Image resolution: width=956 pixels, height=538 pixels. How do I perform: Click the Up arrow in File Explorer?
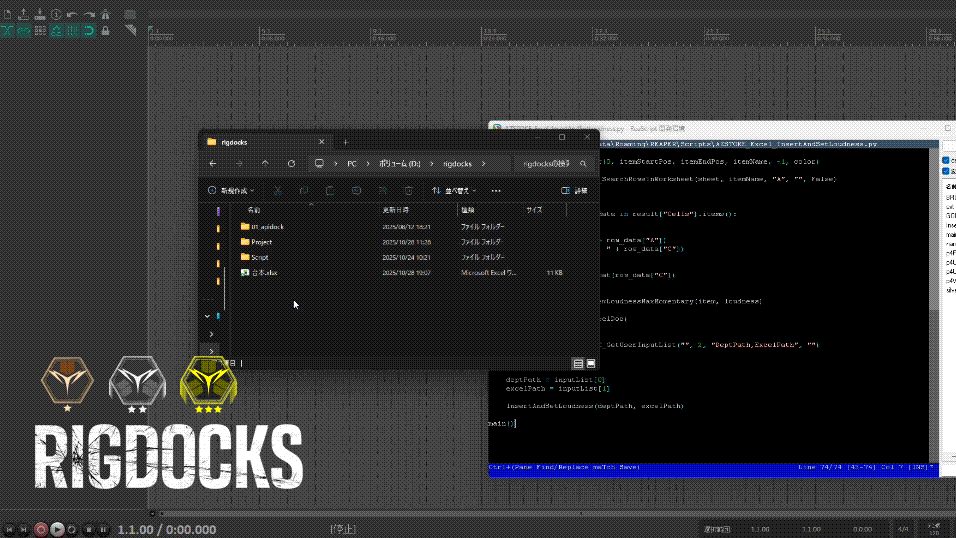pyautogui.click(x=265, y=163)
